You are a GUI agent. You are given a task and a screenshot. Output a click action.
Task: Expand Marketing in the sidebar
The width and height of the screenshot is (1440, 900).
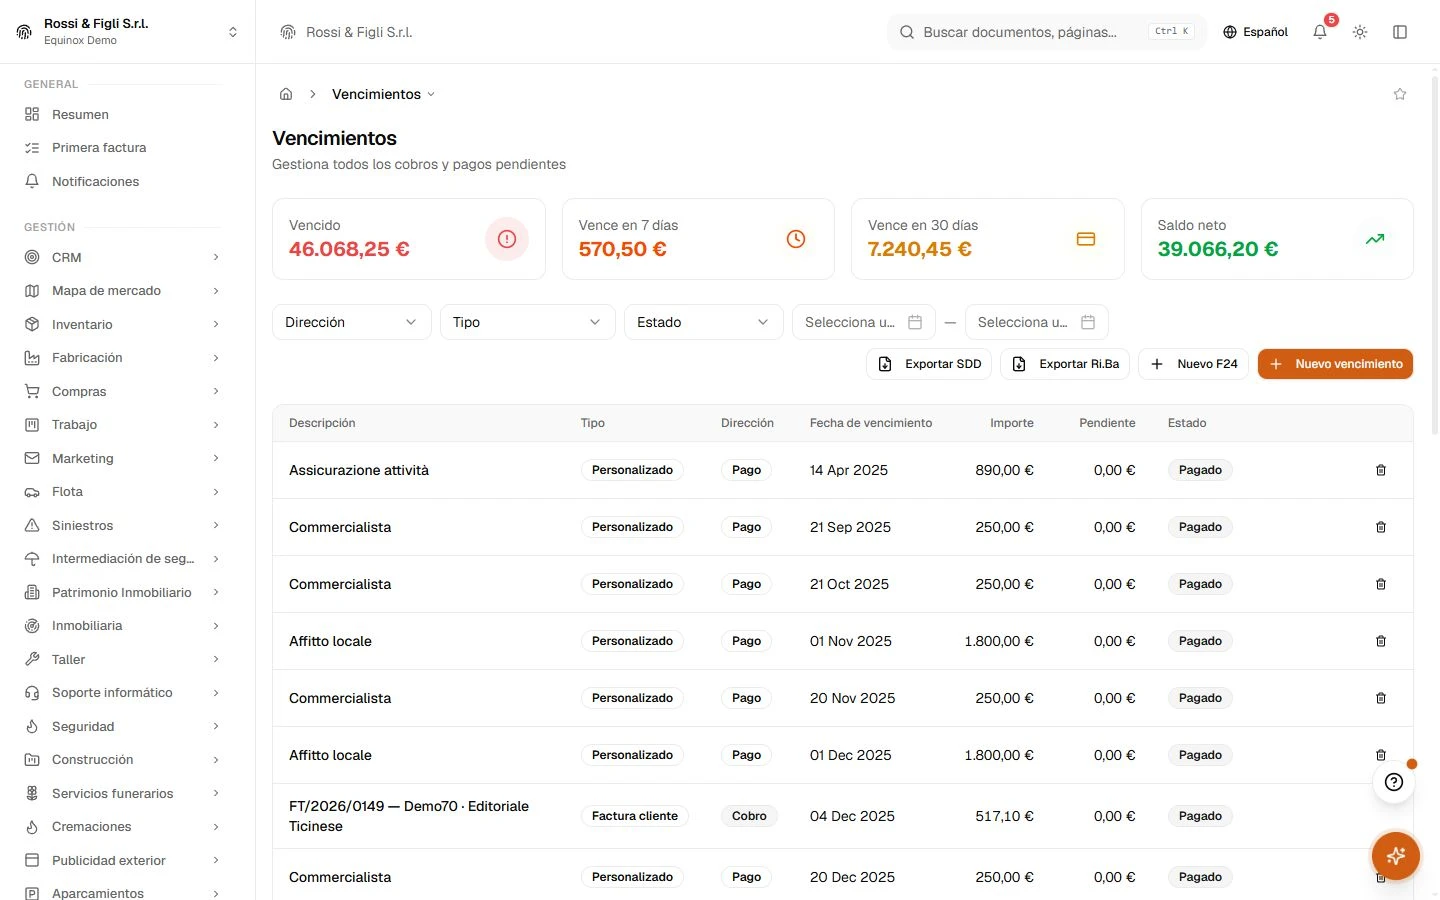coord(122,458)
